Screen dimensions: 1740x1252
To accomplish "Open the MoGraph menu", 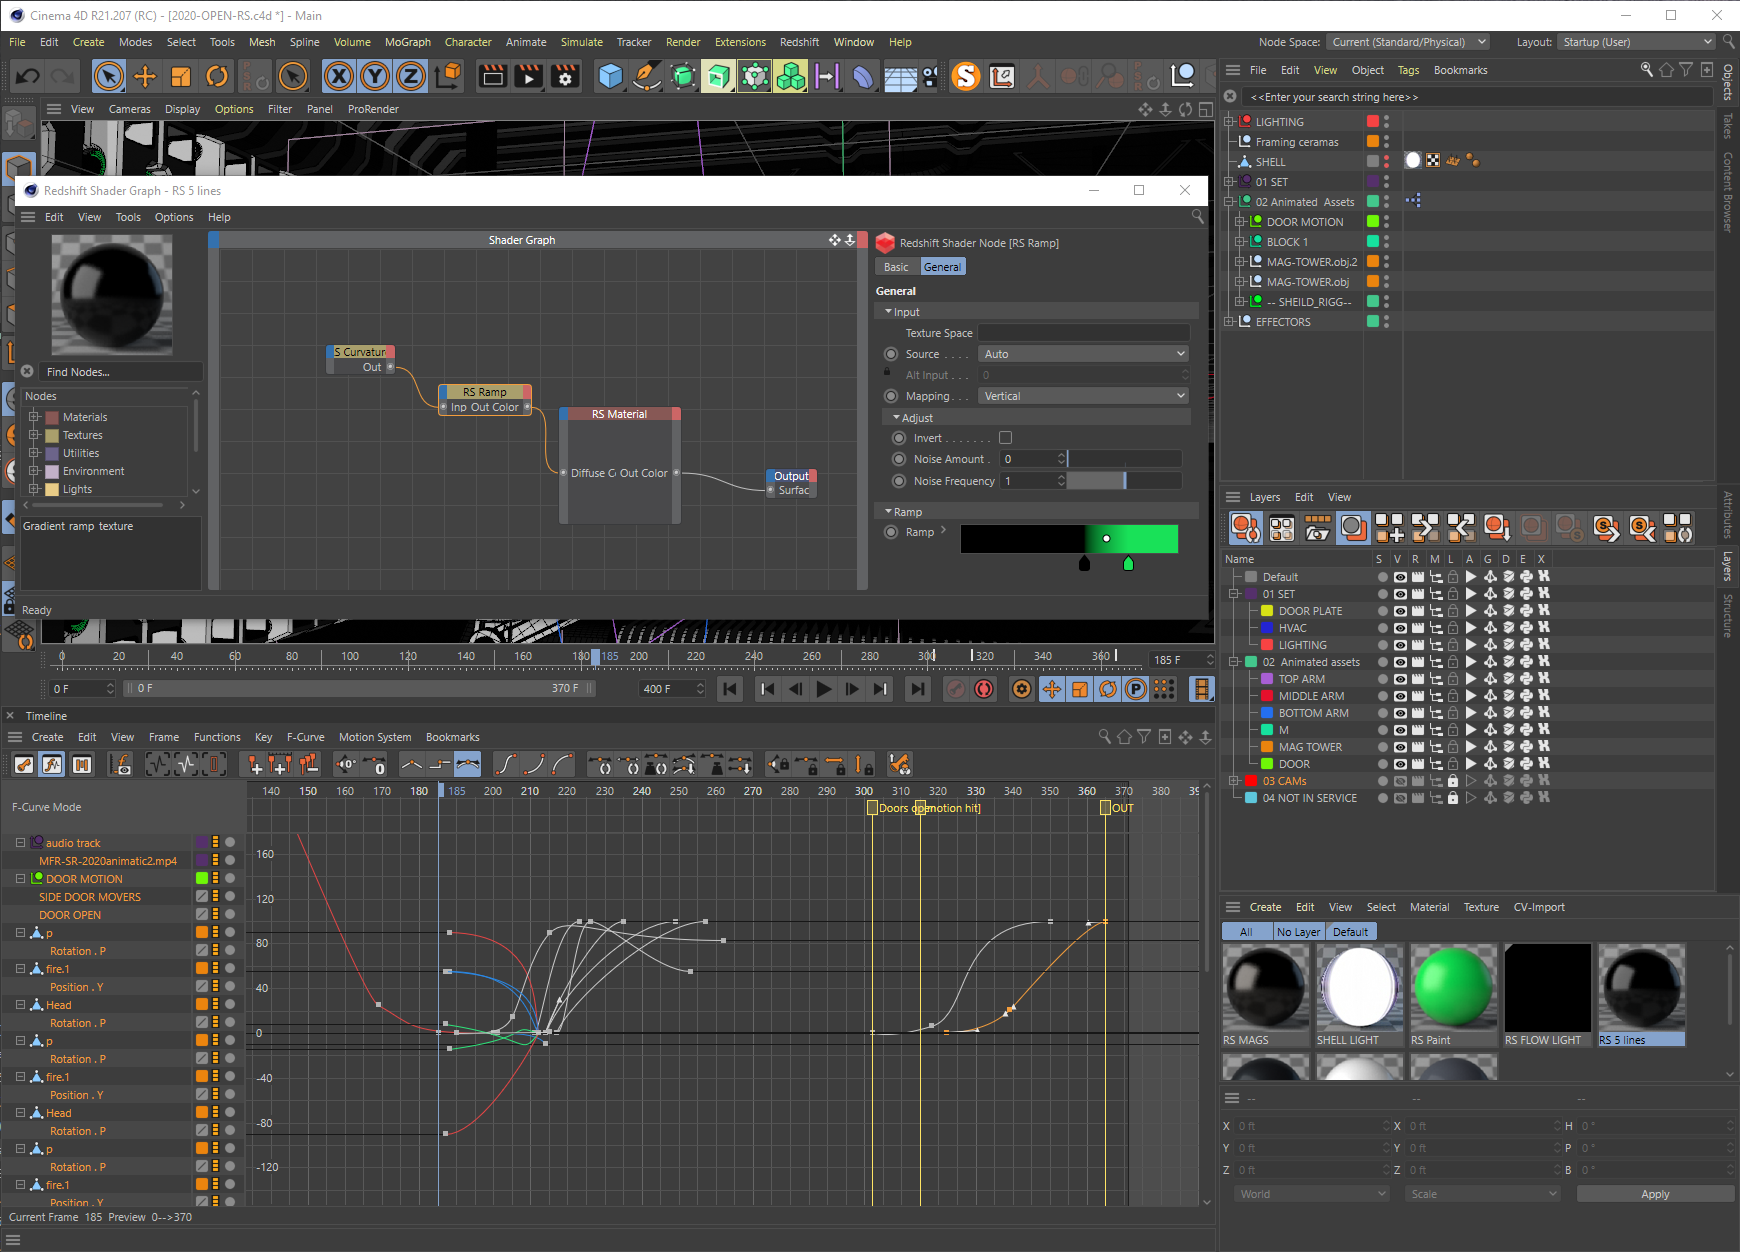I will (408, 42).
